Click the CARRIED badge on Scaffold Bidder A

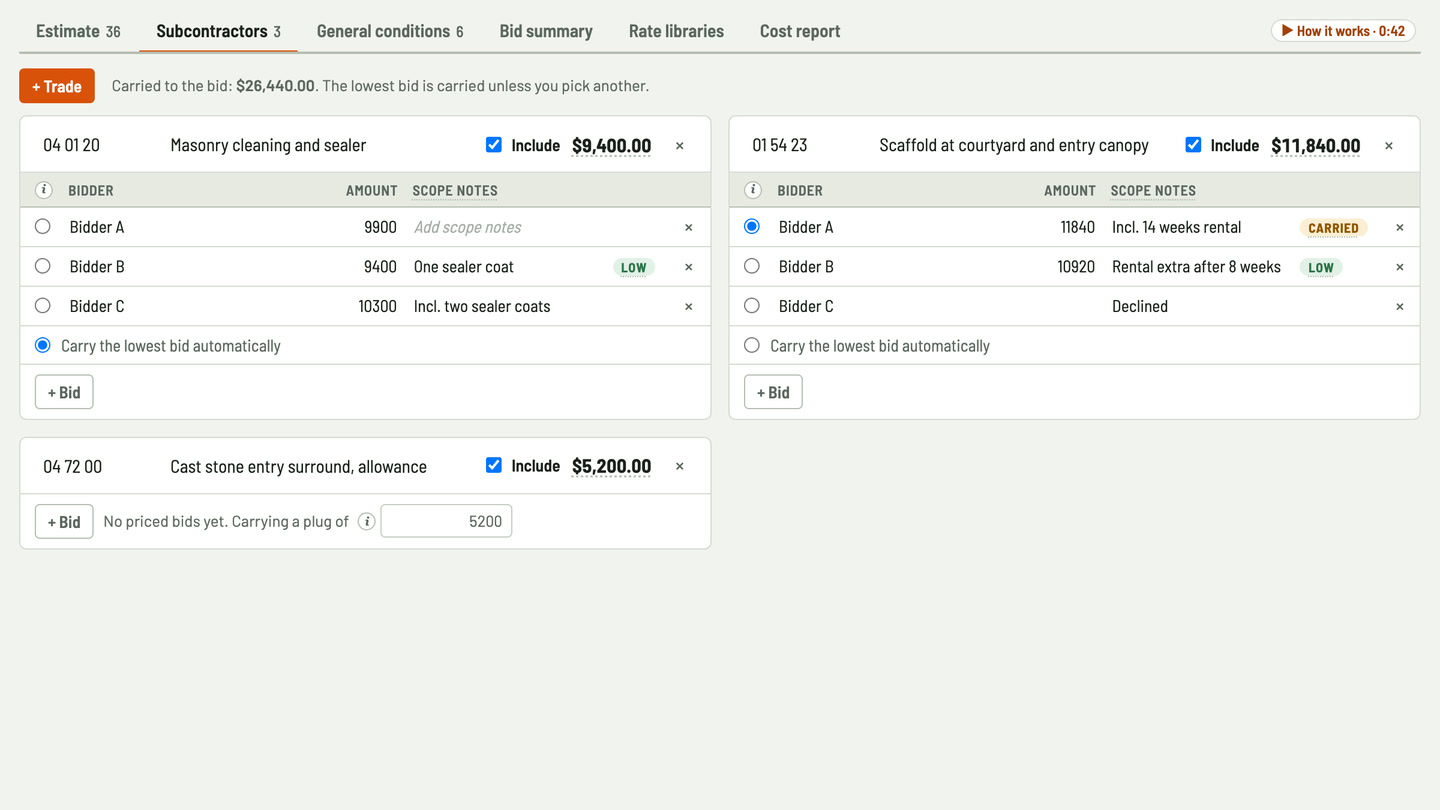point(1333,228)
